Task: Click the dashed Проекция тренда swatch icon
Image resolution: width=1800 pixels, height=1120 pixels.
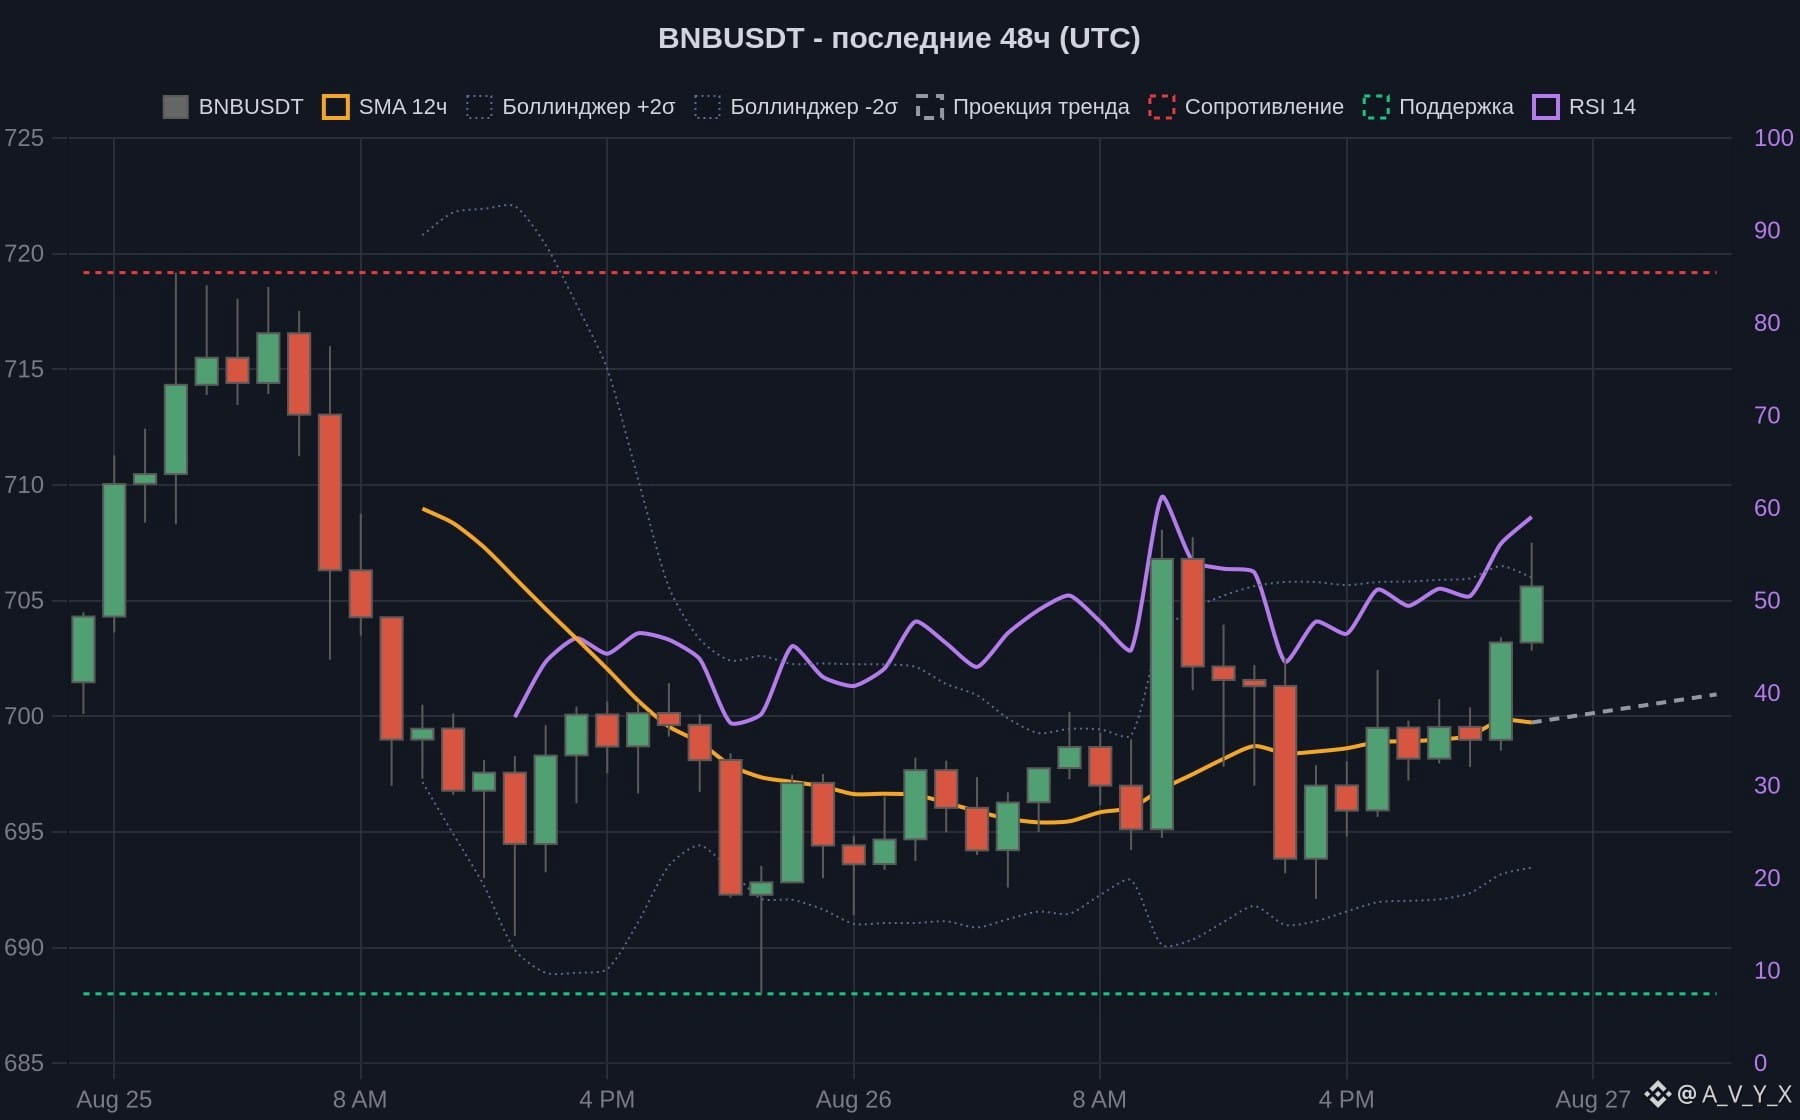Action: pyautogui.click(x=929, y=107)
